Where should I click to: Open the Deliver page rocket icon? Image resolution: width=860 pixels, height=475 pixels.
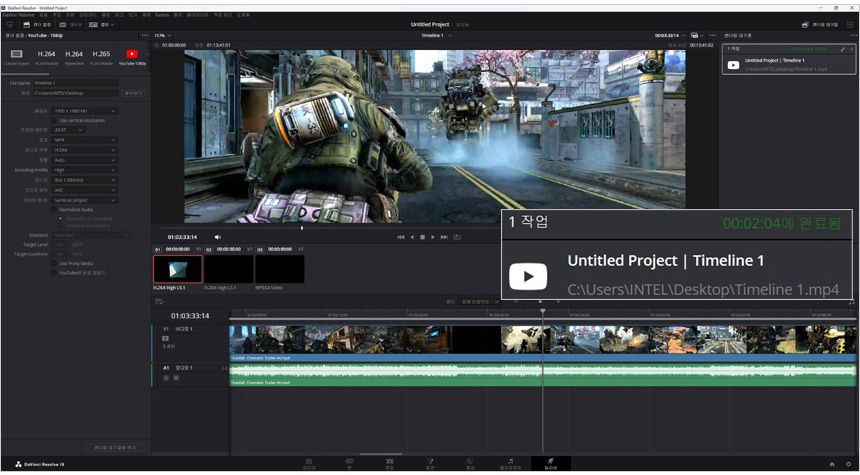click(x=549, y=462)
